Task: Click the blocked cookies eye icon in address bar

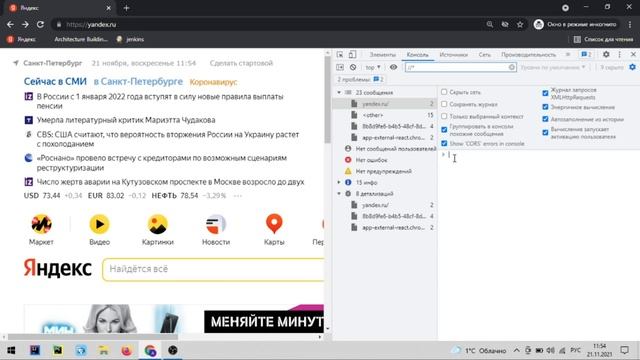Action: 505,24
